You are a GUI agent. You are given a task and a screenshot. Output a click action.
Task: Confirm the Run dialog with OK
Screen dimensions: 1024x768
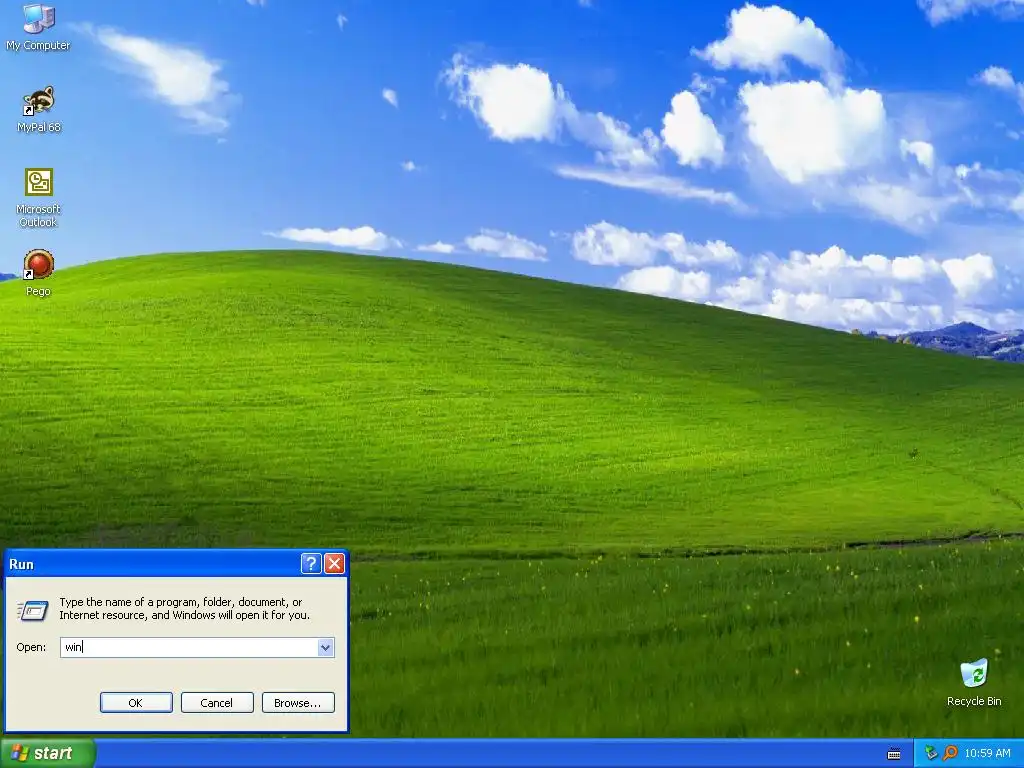pyautogui.click(x=136, y=703)
